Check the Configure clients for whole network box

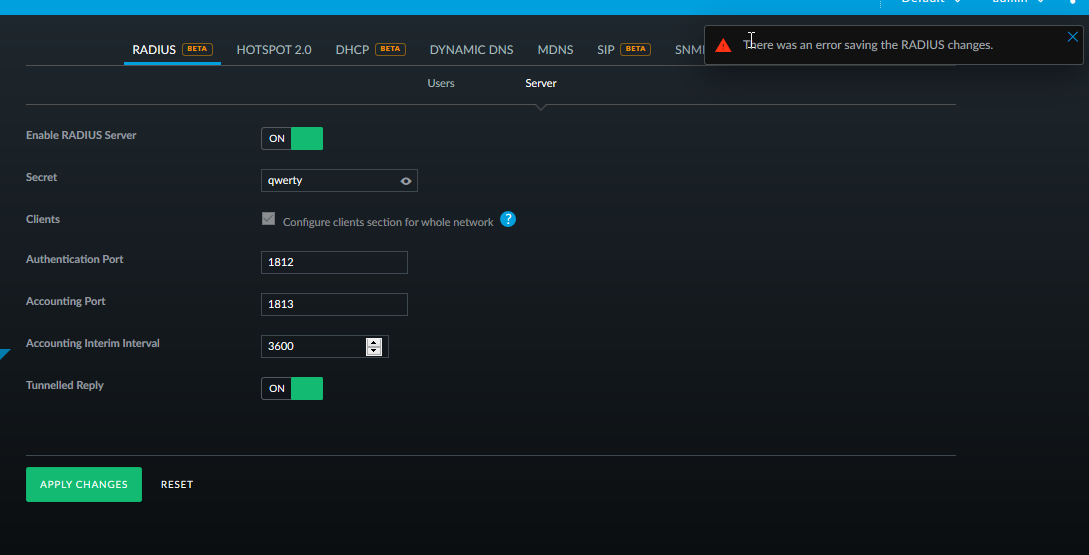(268, 219)
